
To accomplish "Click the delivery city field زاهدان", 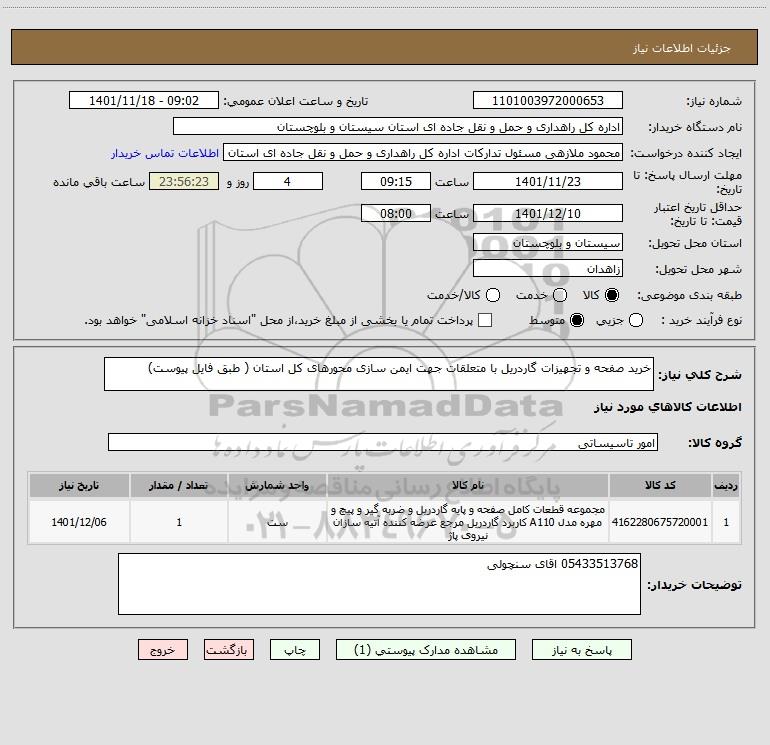I will [548, 269].
